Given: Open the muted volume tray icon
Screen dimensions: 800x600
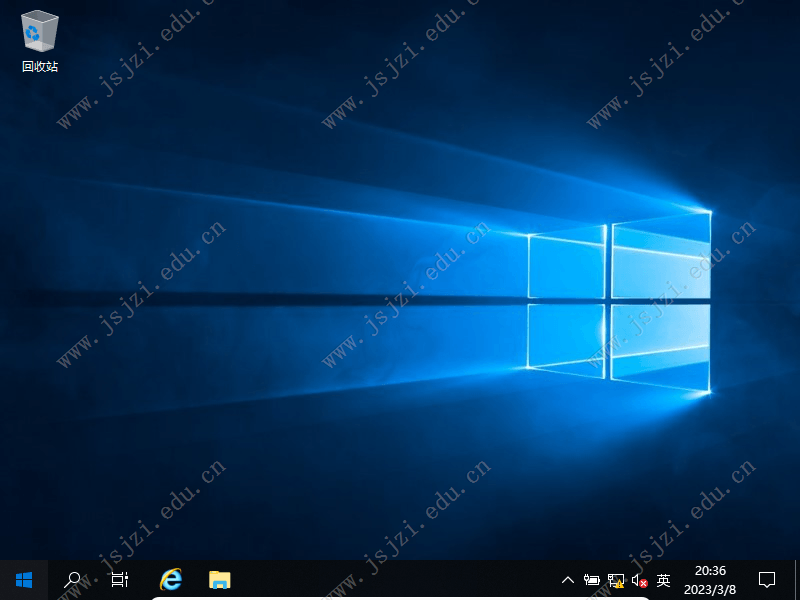Looking at the screenshot, I should [x=639, y=580].
